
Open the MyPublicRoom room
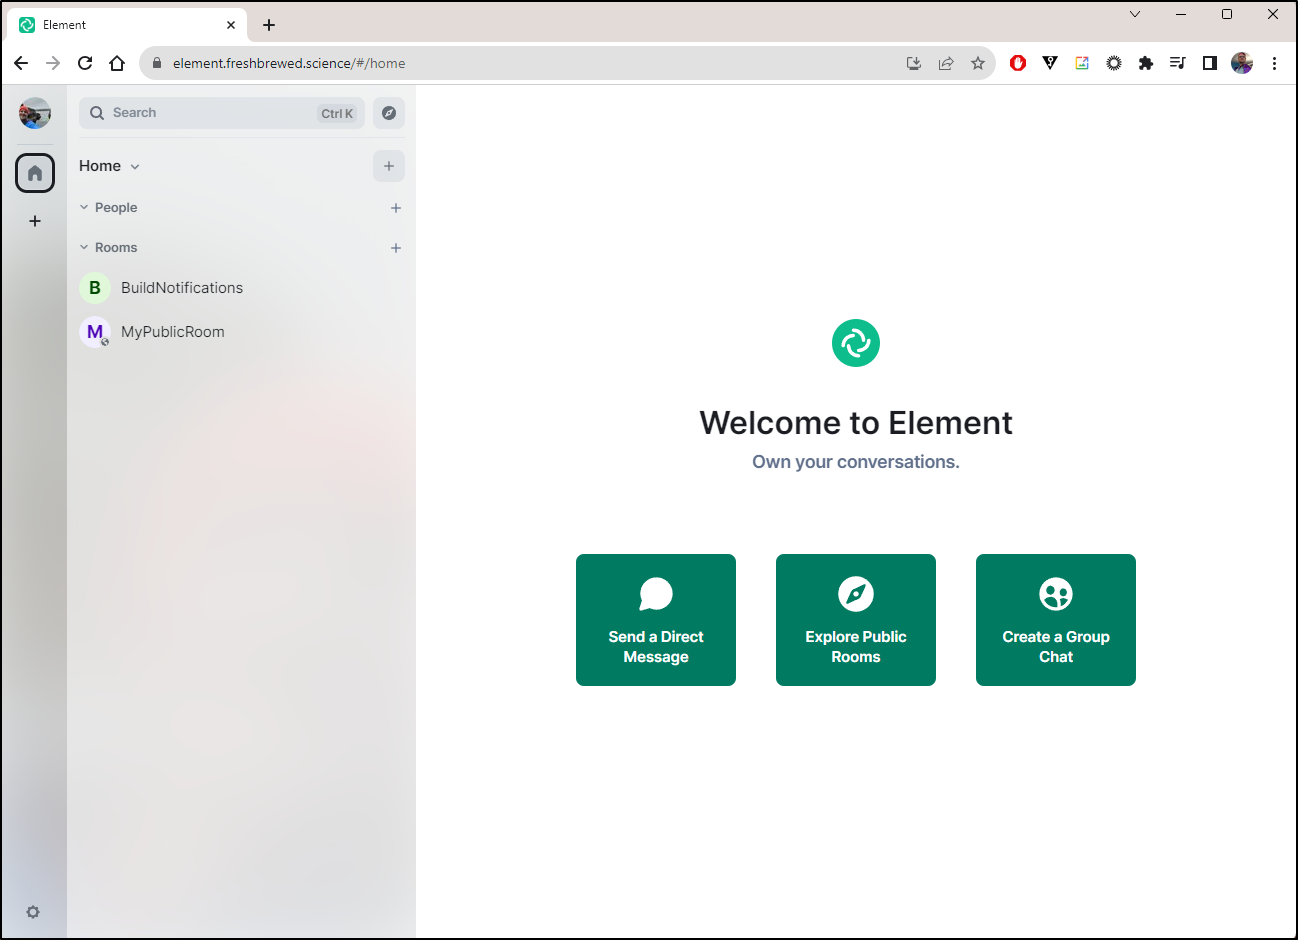coord(241,332)
